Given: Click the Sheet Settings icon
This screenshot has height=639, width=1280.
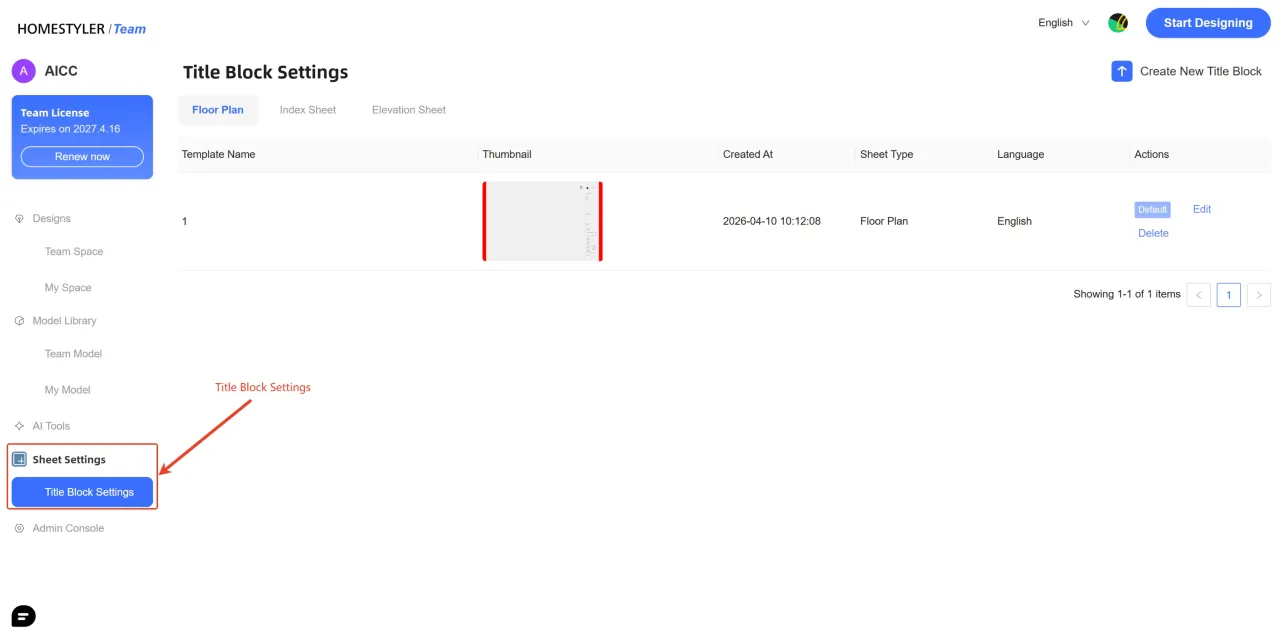Looking at the screenshot, I should click(x=20, y=460).
